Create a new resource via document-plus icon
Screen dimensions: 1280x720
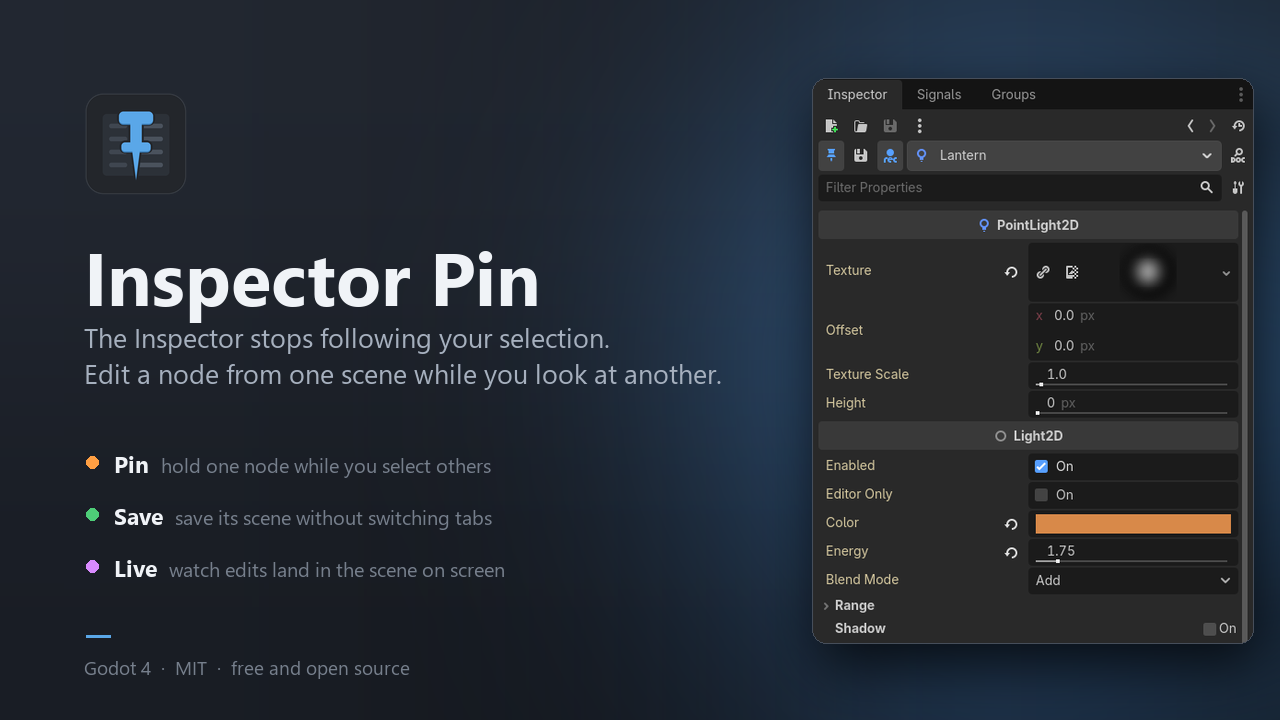coord(831,126)
